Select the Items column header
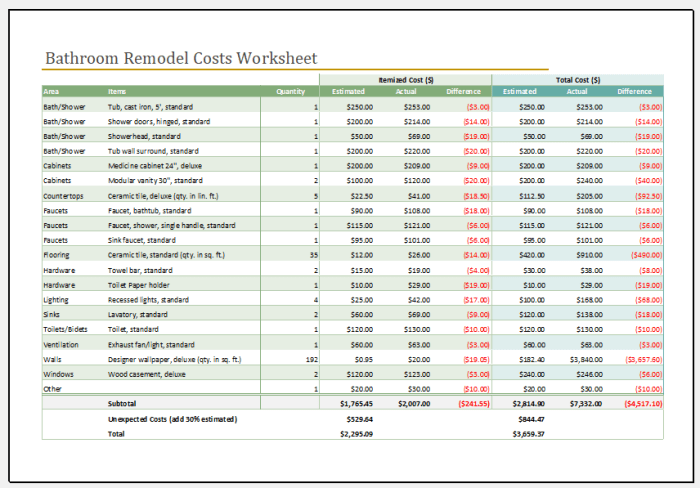 coord(118,91)
